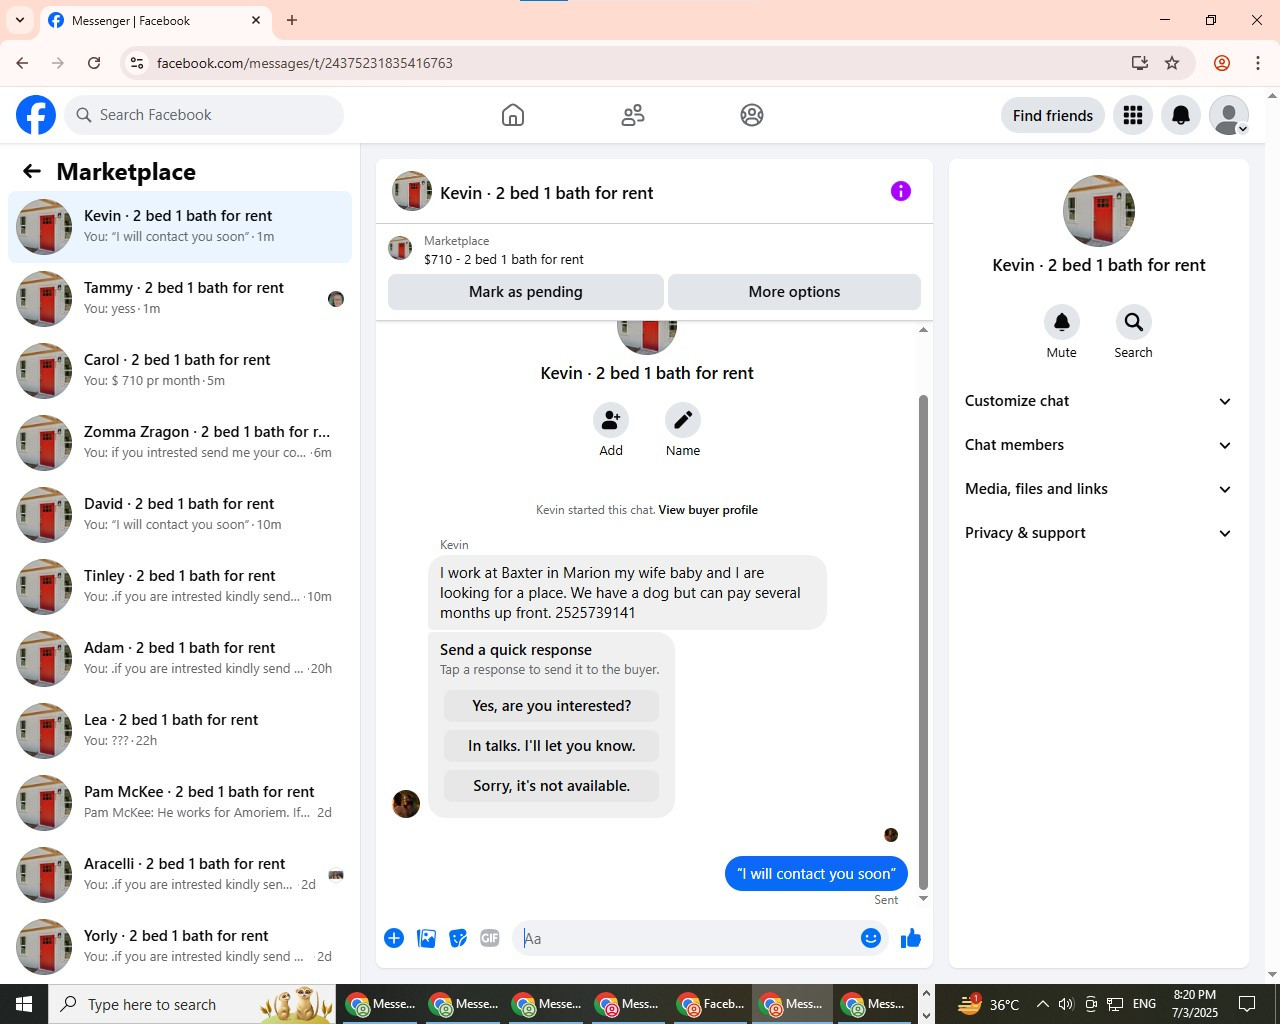Open the GIF picker icon
1280x1024 pixels.
490,938
